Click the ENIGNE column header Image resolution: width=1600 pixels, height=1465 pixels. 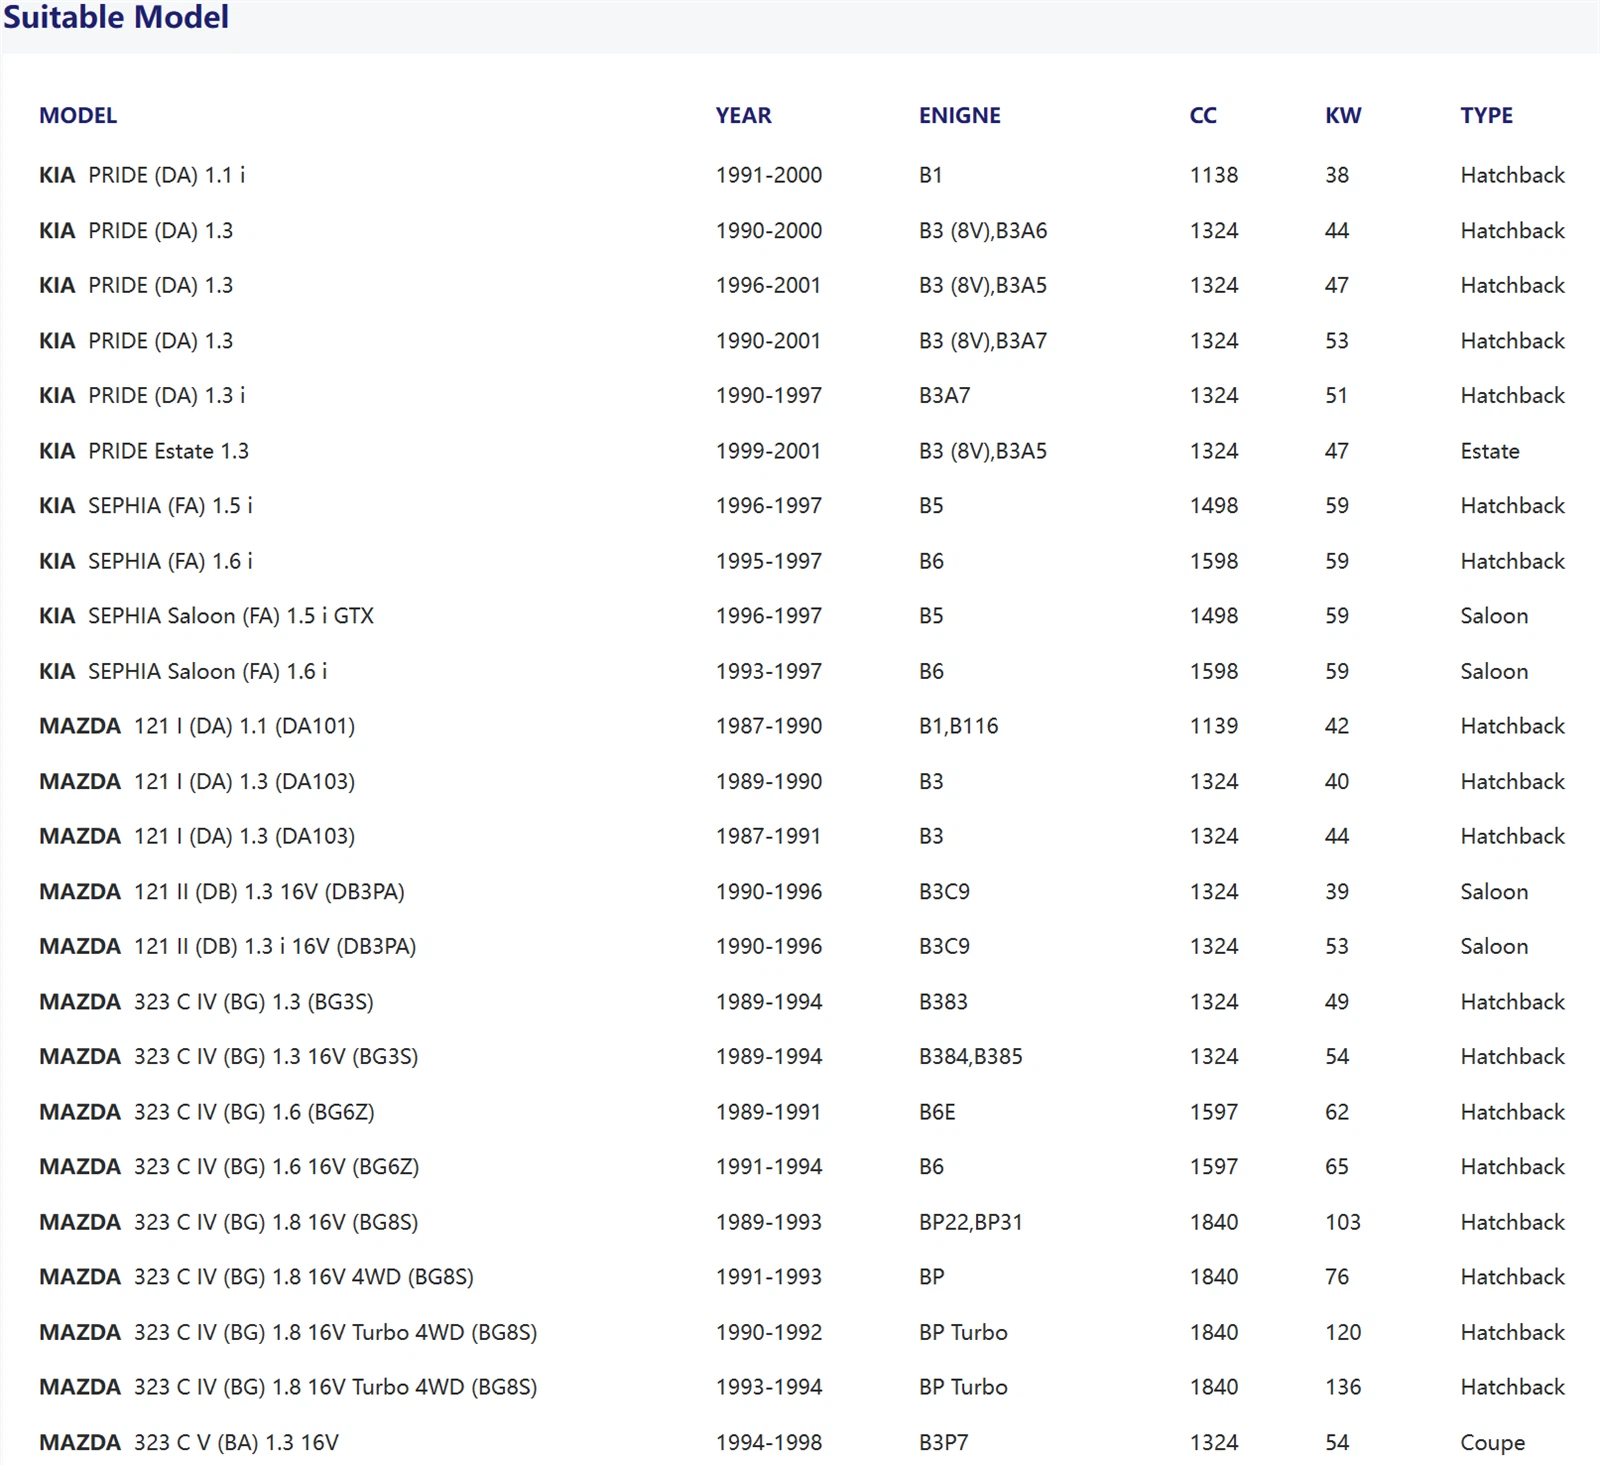(959, 115)
